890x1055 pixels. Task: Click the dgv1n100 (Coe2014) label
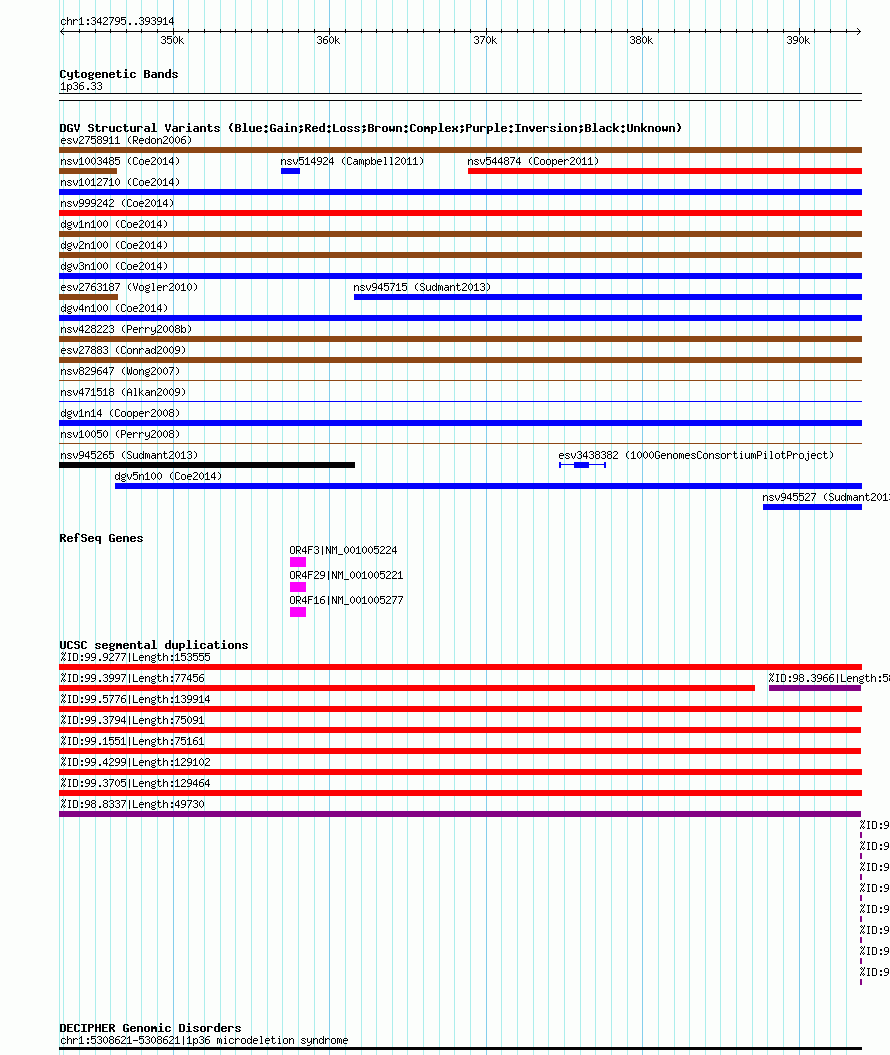[114, 223]
